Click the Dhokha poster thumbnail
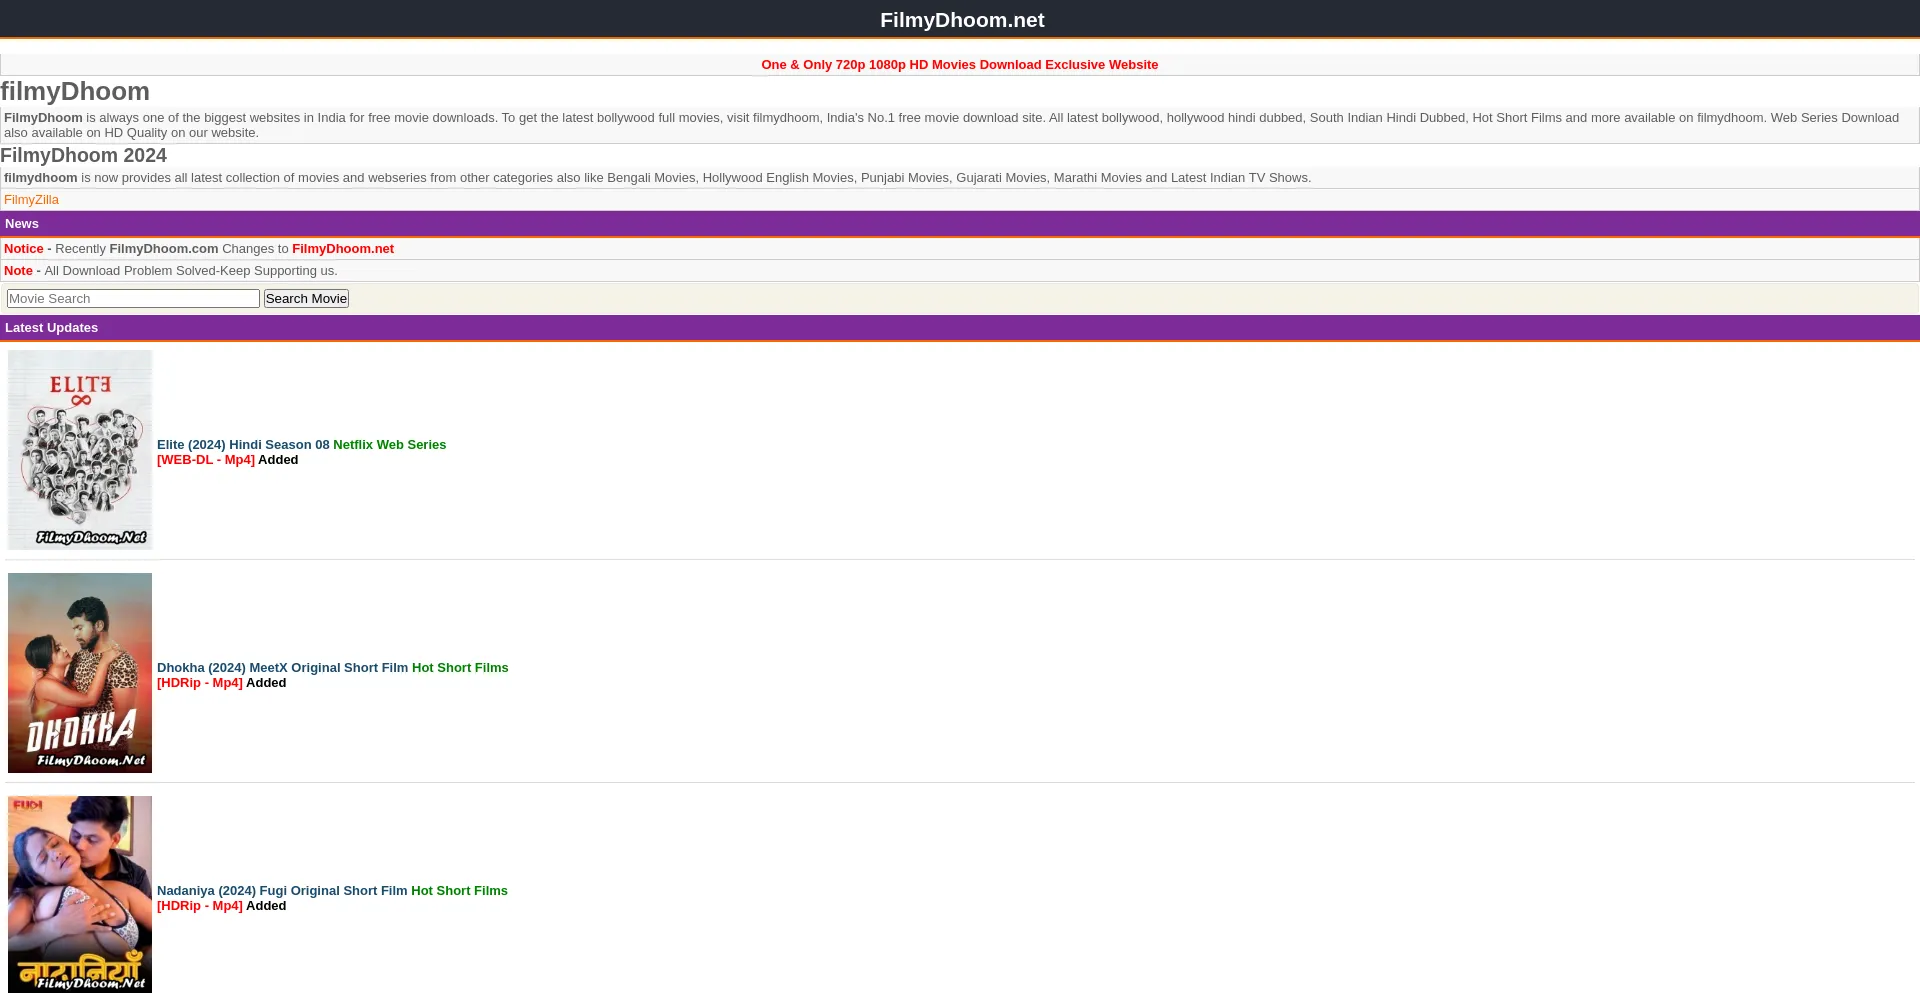 (x=80, y=672)
